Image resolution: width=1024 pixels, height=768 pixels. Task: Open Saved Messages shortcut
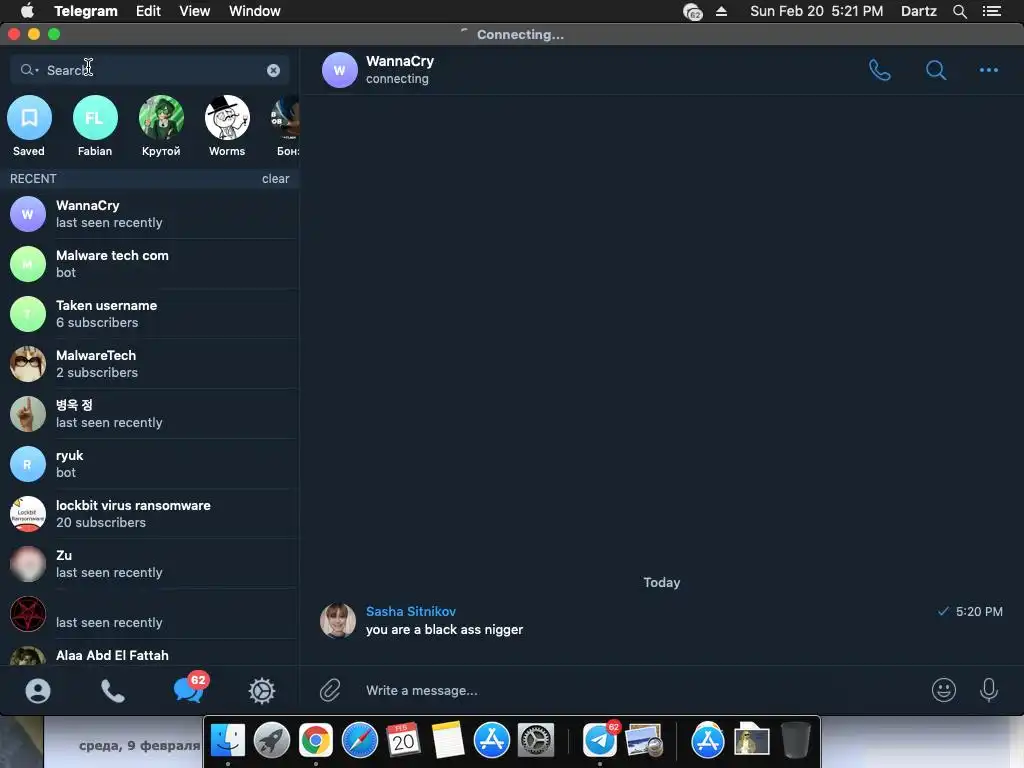pyautogui.click(x=29, y=126)
